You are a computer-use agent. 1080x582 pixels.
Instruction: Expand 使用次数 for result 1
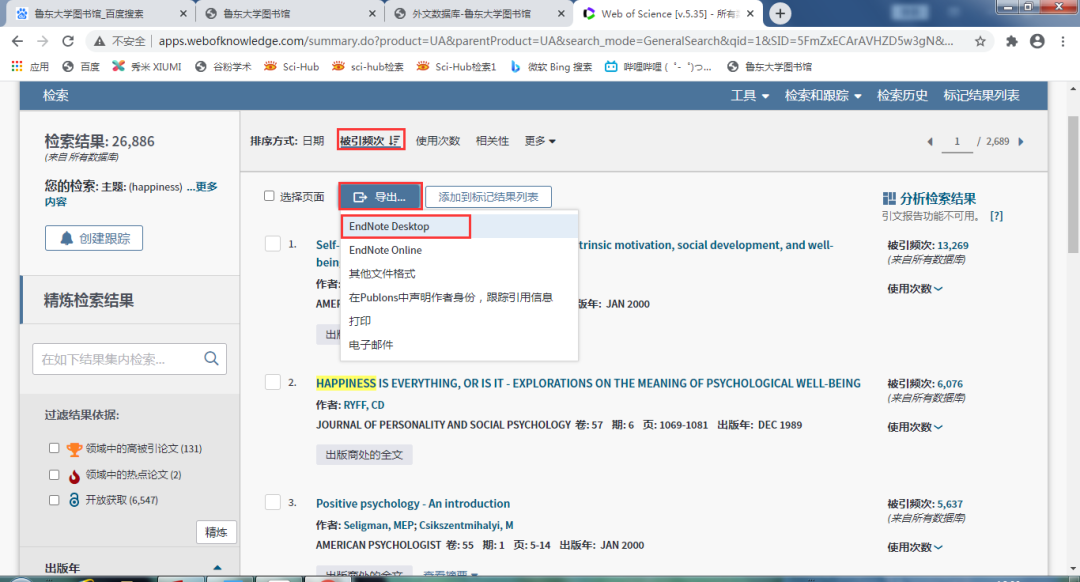915,289
